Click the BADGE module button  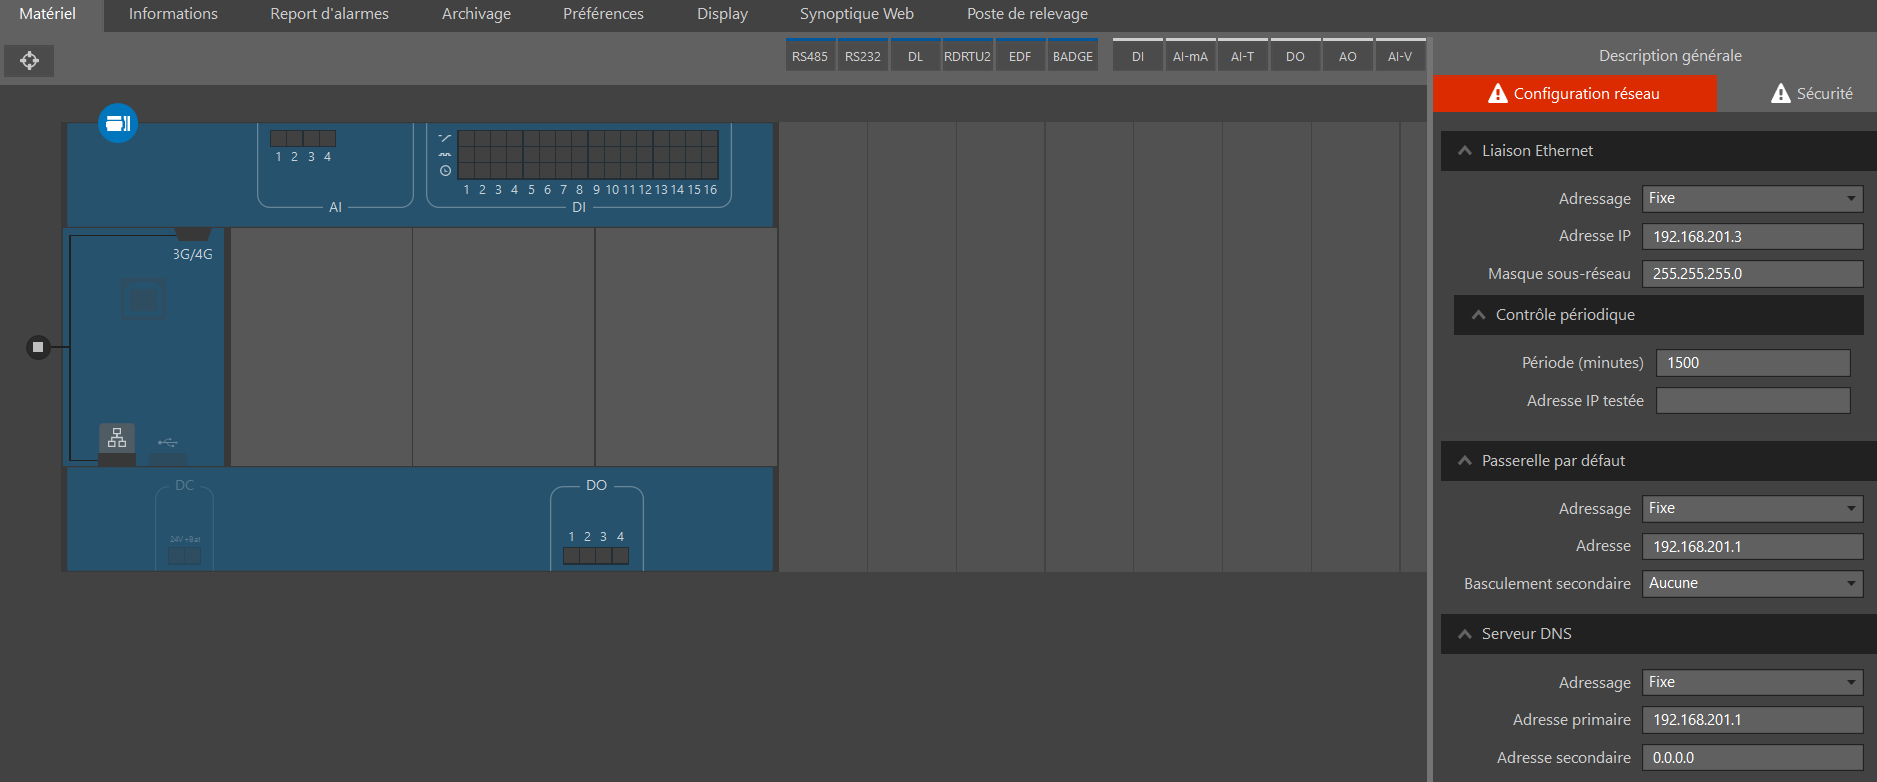tap(1072, 56)
